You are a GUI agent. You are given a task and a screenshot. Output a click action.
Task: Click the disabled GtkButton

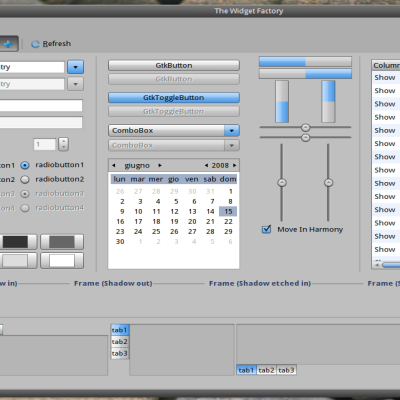pyautogui.click(x=174, y=79)
